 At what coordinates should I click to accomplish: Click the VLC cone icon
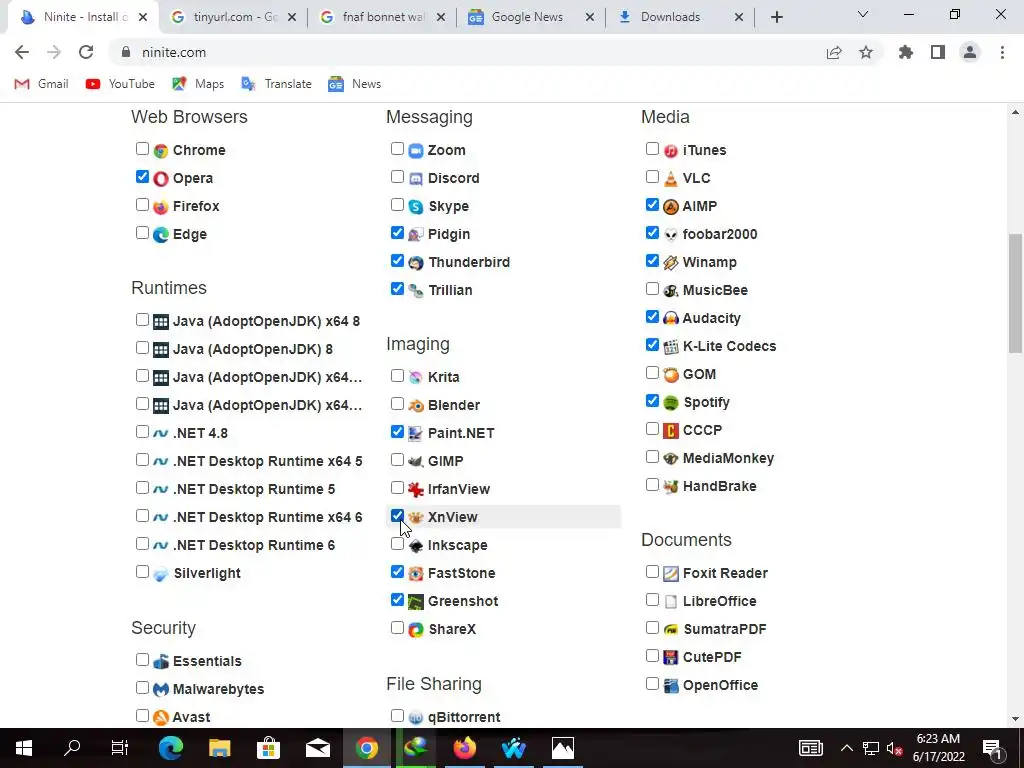(x=671, y=179)
